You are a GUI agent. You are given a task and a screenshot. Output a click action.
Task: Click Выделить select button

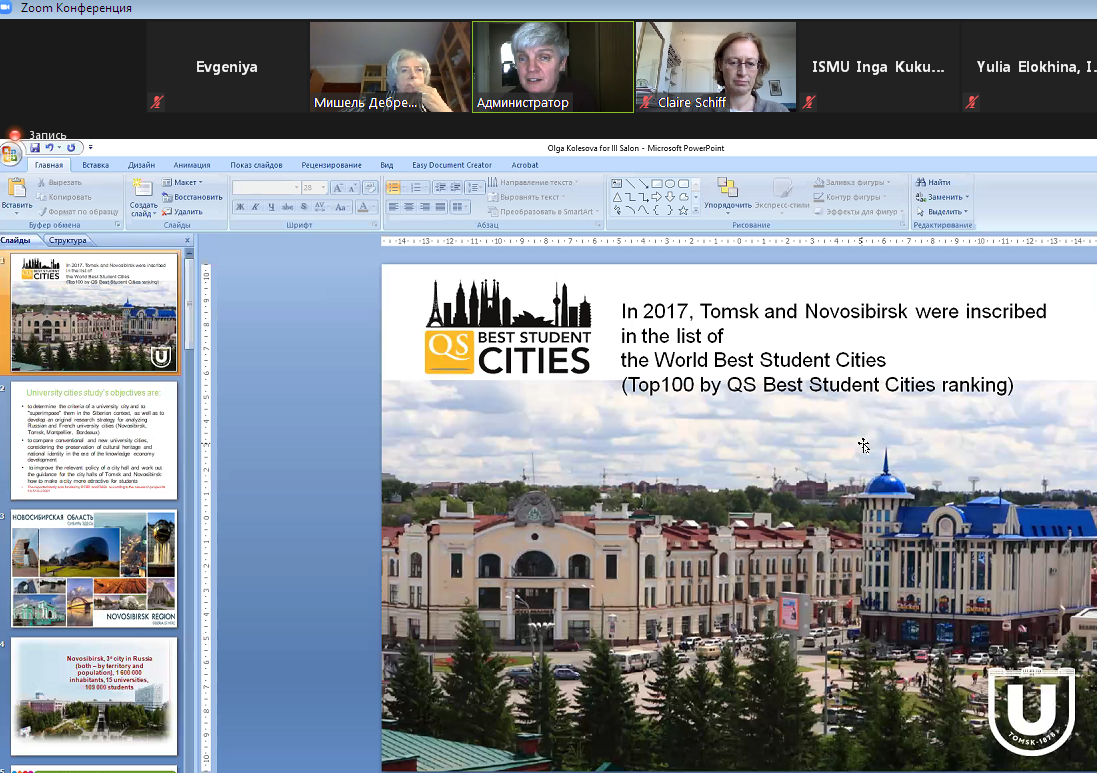click(942, 211)
